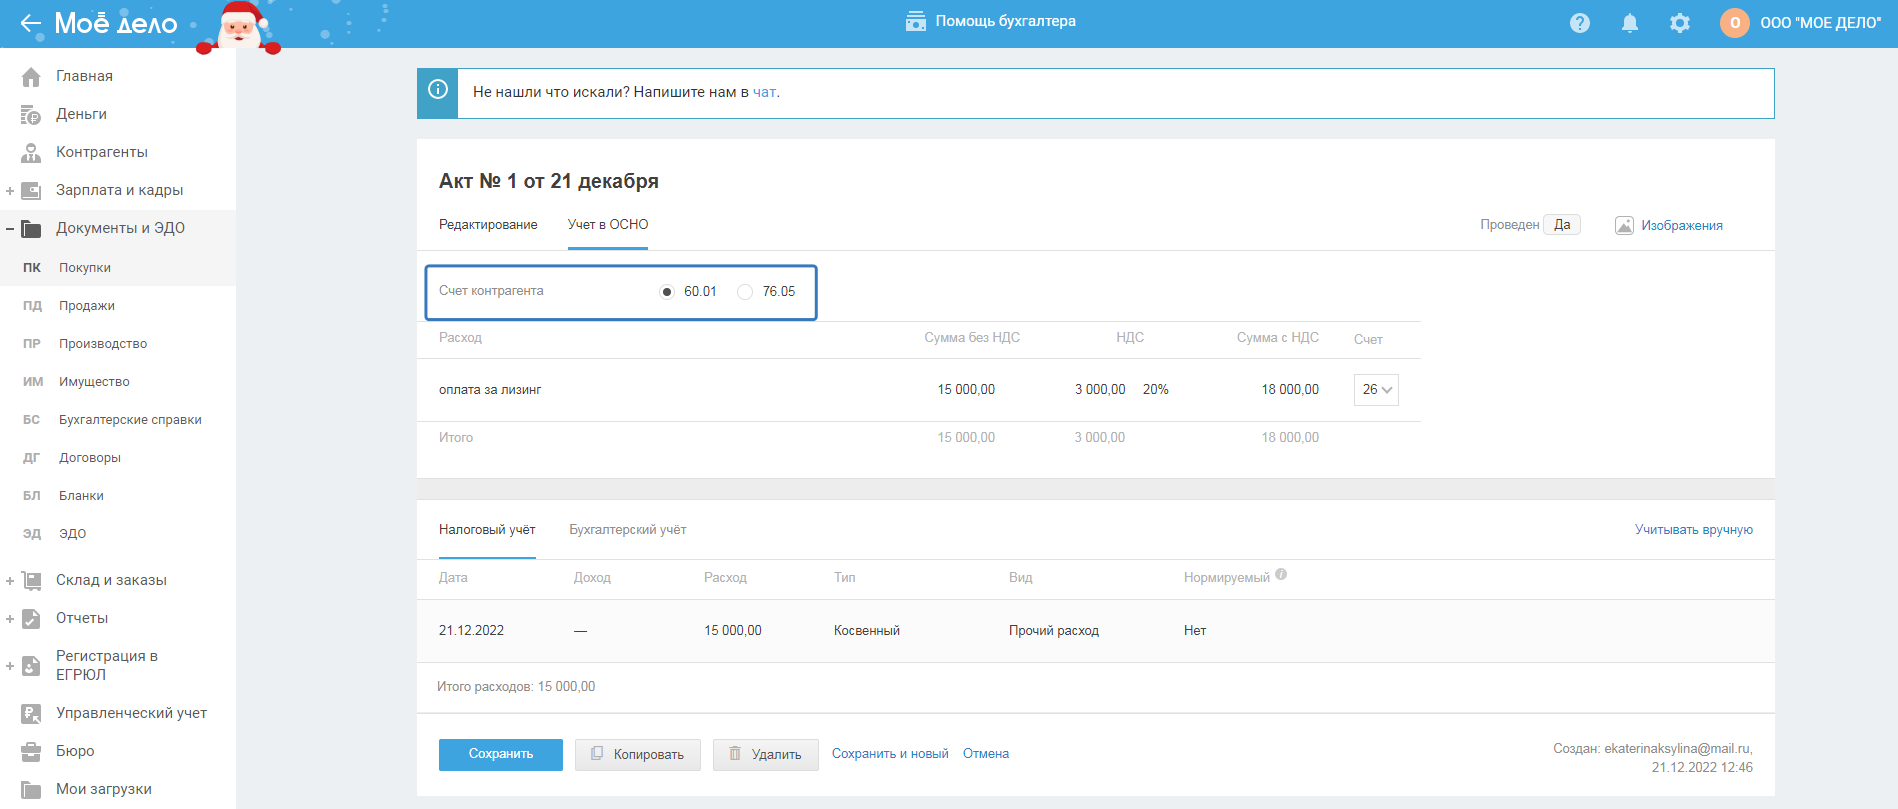The height and width of the screenshot is (809, 1898).
Task: Click the back arrow in header
Action: point(30,23)
